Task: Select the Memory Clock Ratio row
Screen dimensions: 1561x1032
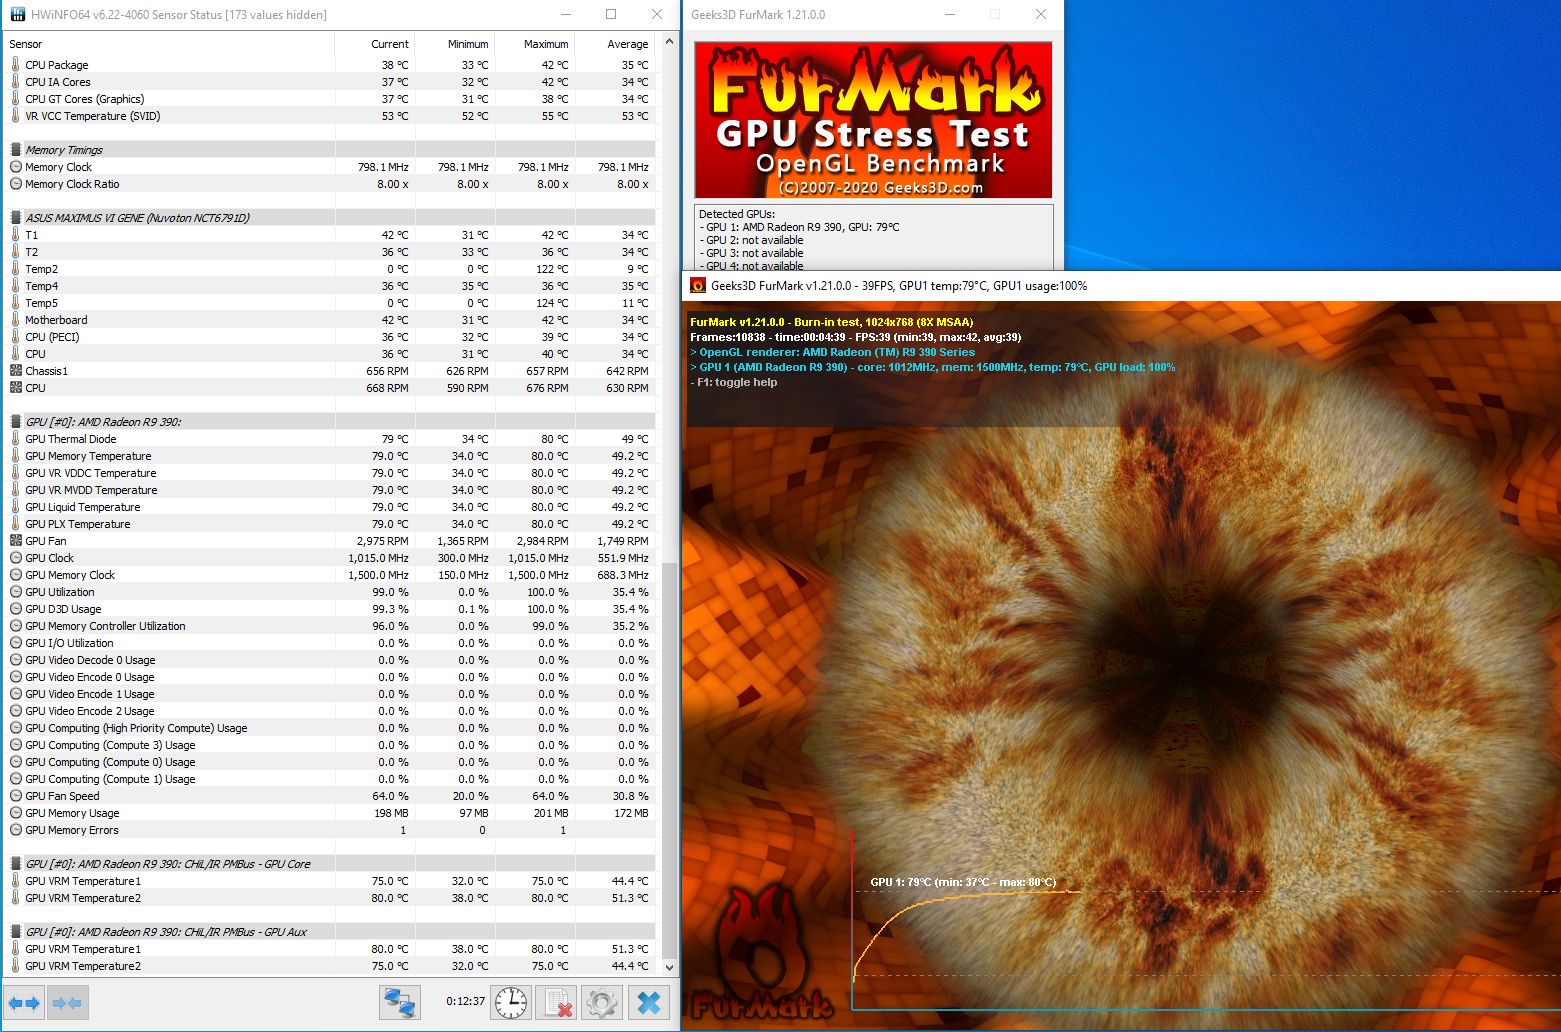Action: click(x=331, y=184)
